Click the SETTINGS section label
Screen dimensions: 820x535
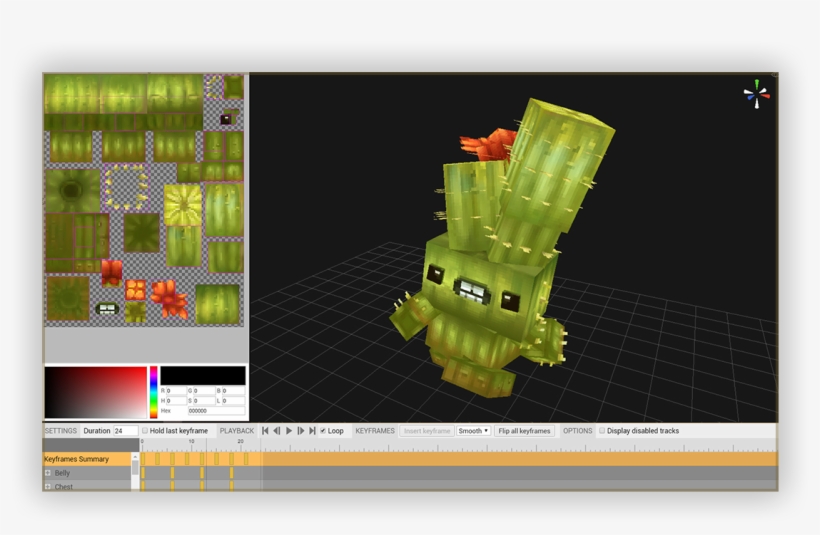[61, 431]
